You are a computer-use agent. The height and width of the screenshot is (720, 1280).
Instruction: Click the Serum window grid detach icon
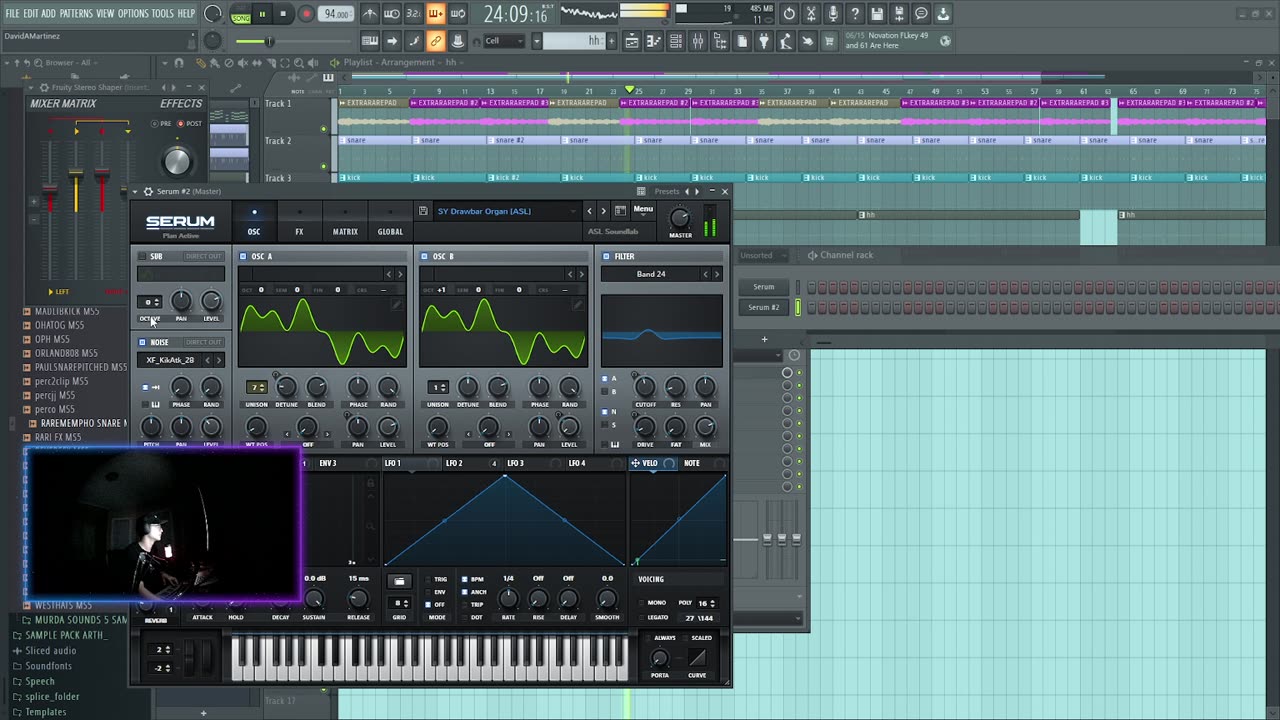(641, 191)
